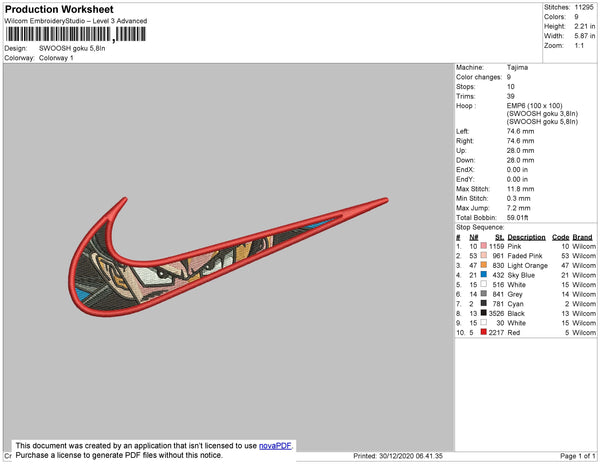600x464 pixels.
Task: Click the N# column header
Action: [474, 237]
